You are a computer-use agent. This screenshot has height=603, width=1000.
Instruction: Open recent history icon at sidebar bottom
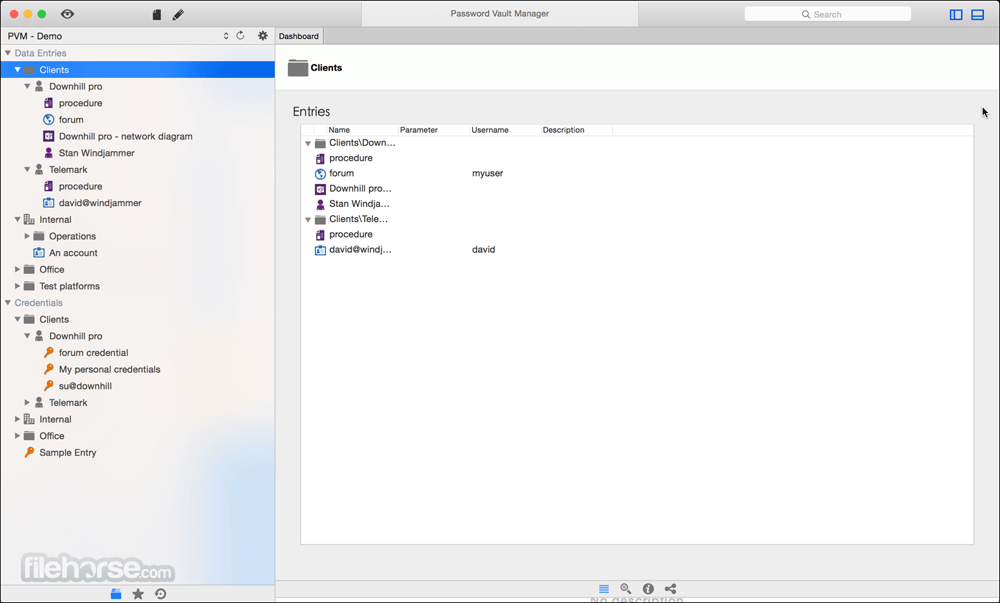pyautogui.click(x=160, y=593)
